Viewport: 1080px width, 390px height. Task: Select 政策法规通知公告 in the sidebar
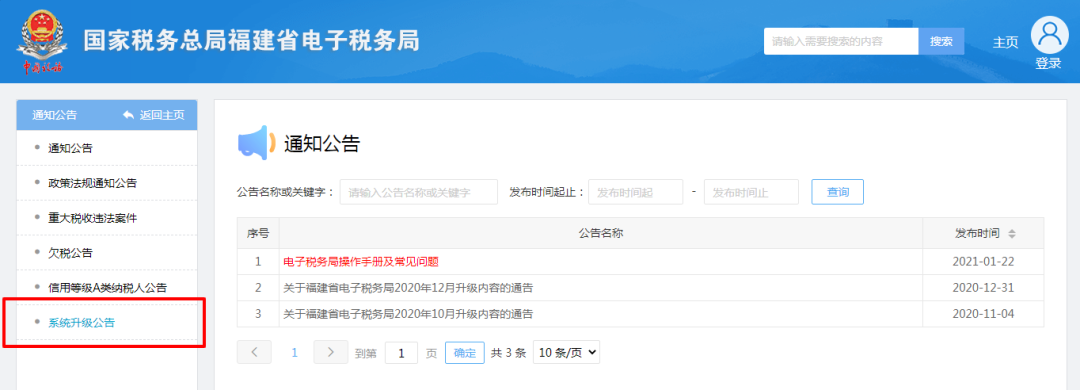(92, 183)
